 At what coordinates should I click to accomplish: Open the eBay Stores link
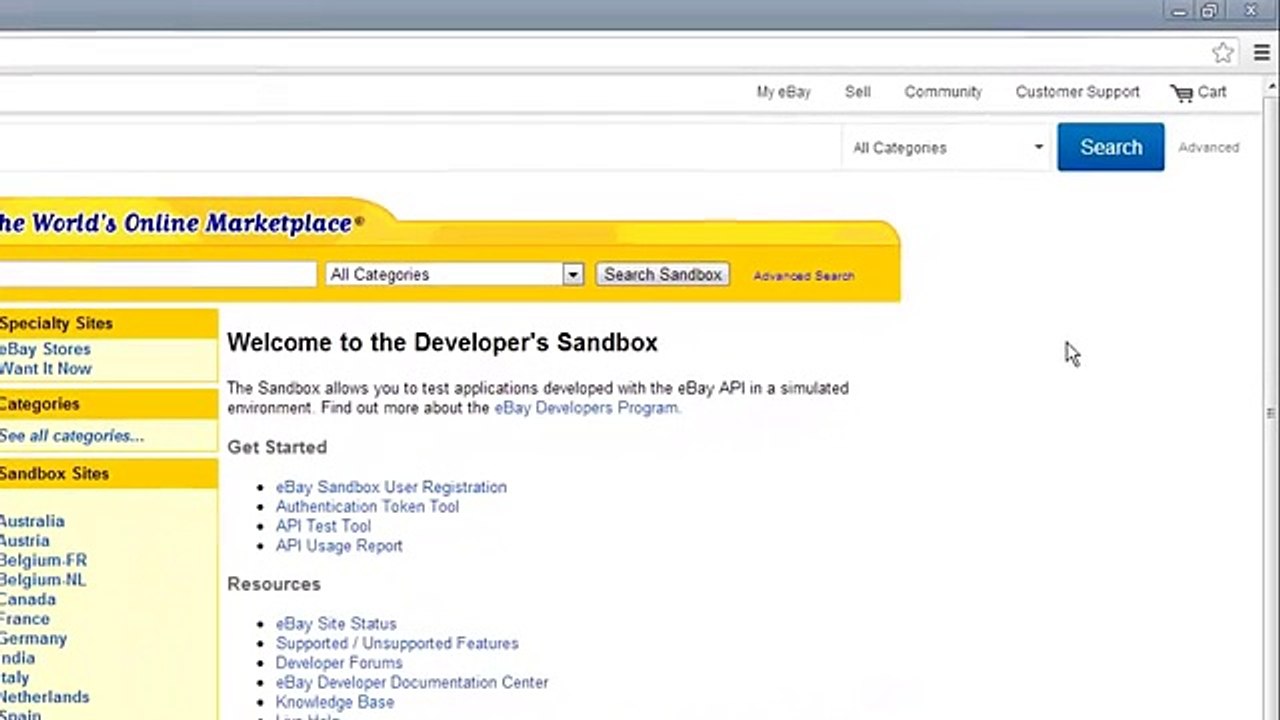(45, 349)
